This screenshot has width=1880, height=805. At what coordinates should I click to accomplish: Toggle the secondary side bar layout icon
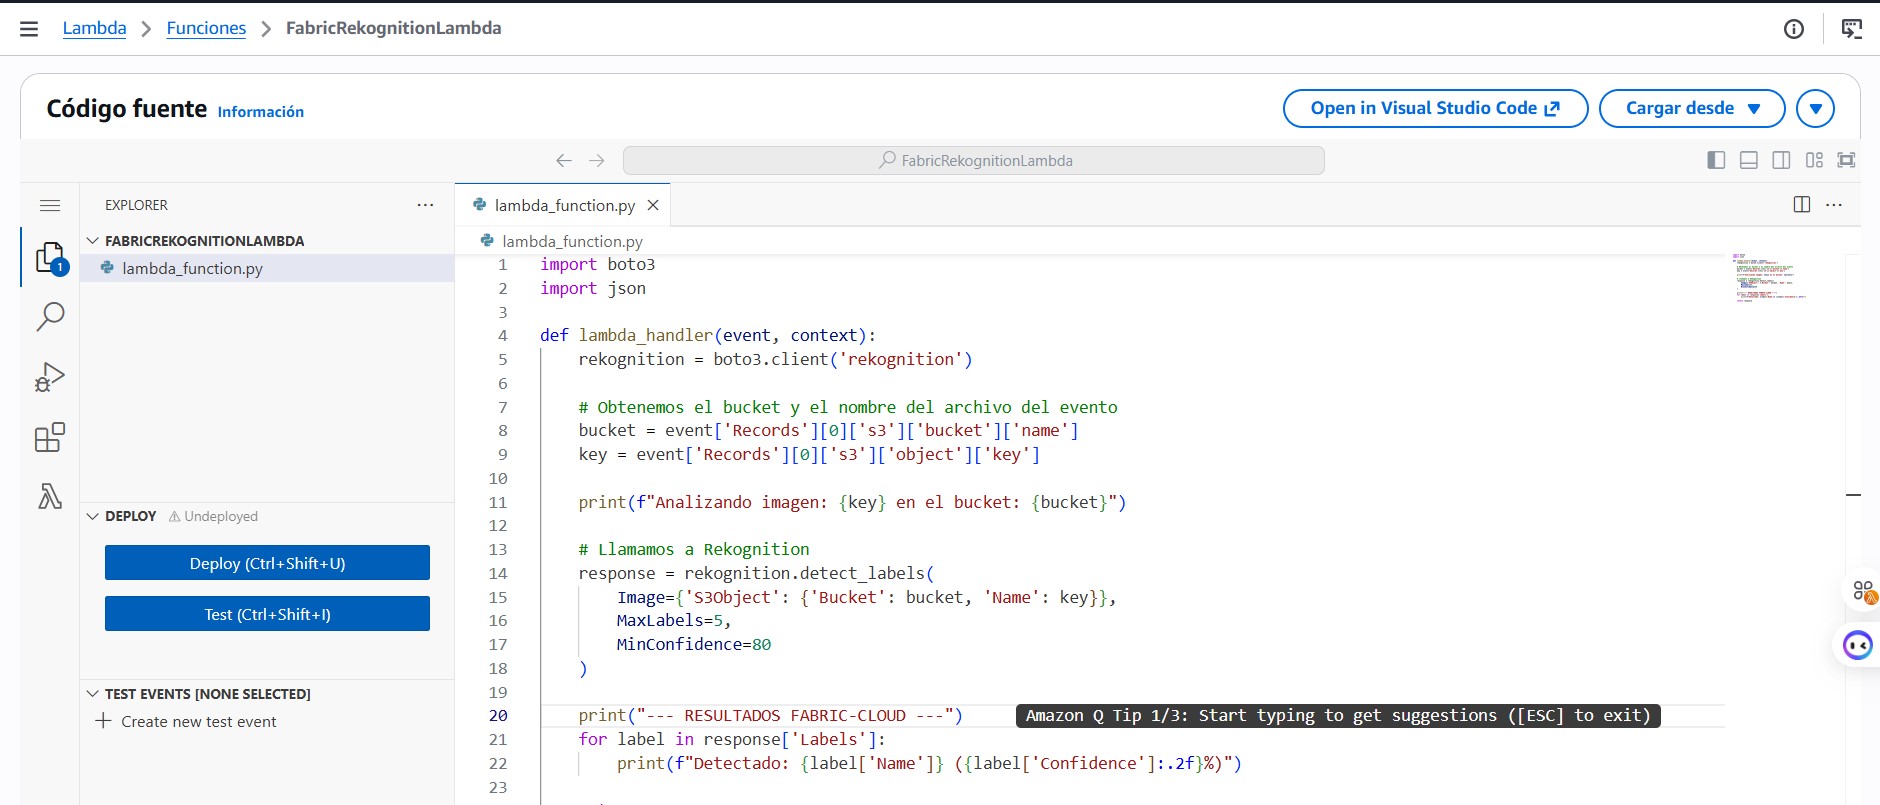1781,160
